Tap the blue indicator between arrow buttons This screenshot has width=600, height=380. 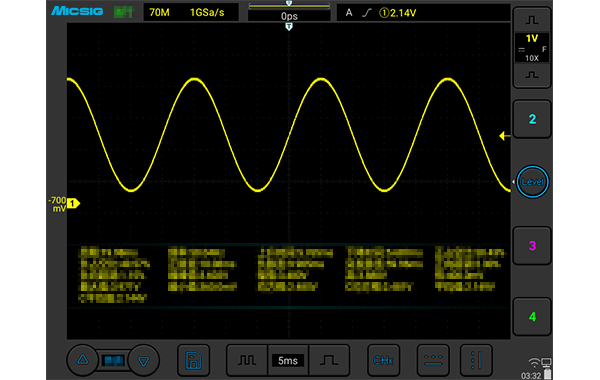click(114, 360)
